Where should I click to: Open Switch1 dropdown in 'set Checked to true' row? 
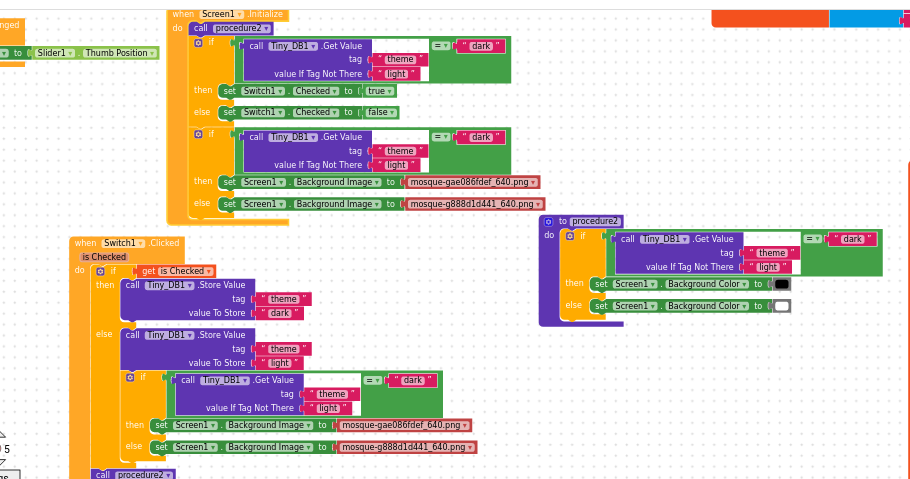pos(263,91)
